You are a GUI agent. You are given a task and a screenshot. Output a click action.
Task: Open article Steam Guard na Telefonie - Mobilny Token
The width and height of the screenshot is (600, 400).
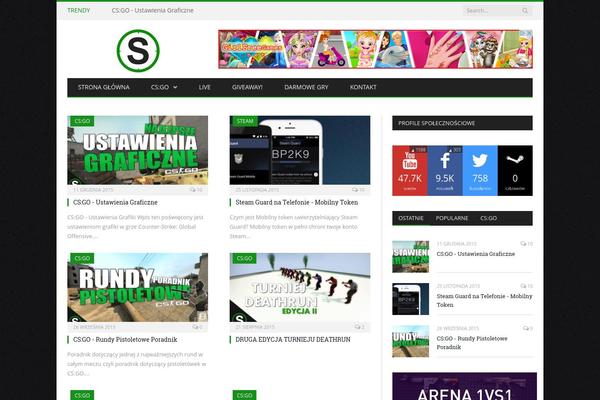pos(297,202)
